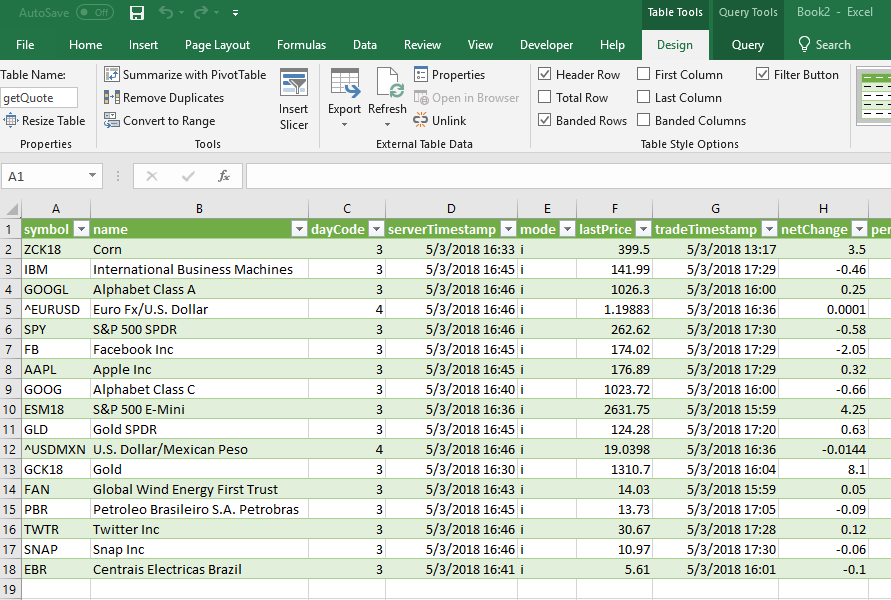Click the Undo arrow icon
This screenshot has width=891, height=600.
pyautogui.click(x=166, y=12)
